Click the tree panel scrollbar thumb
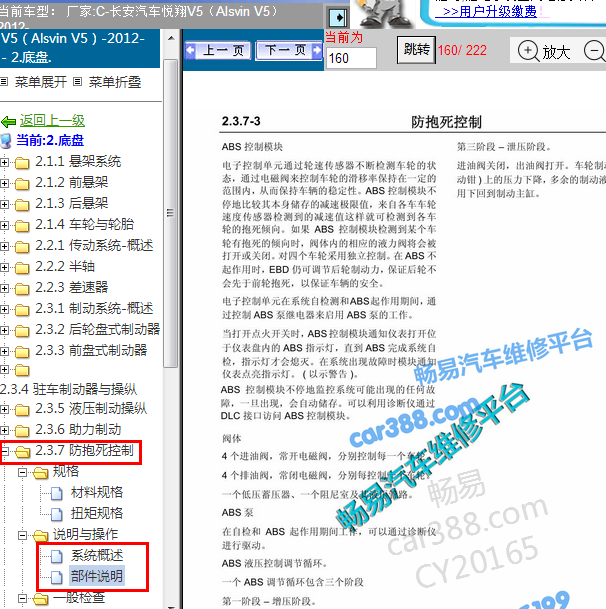The image size is (606, 609). [x=171, y=213]
